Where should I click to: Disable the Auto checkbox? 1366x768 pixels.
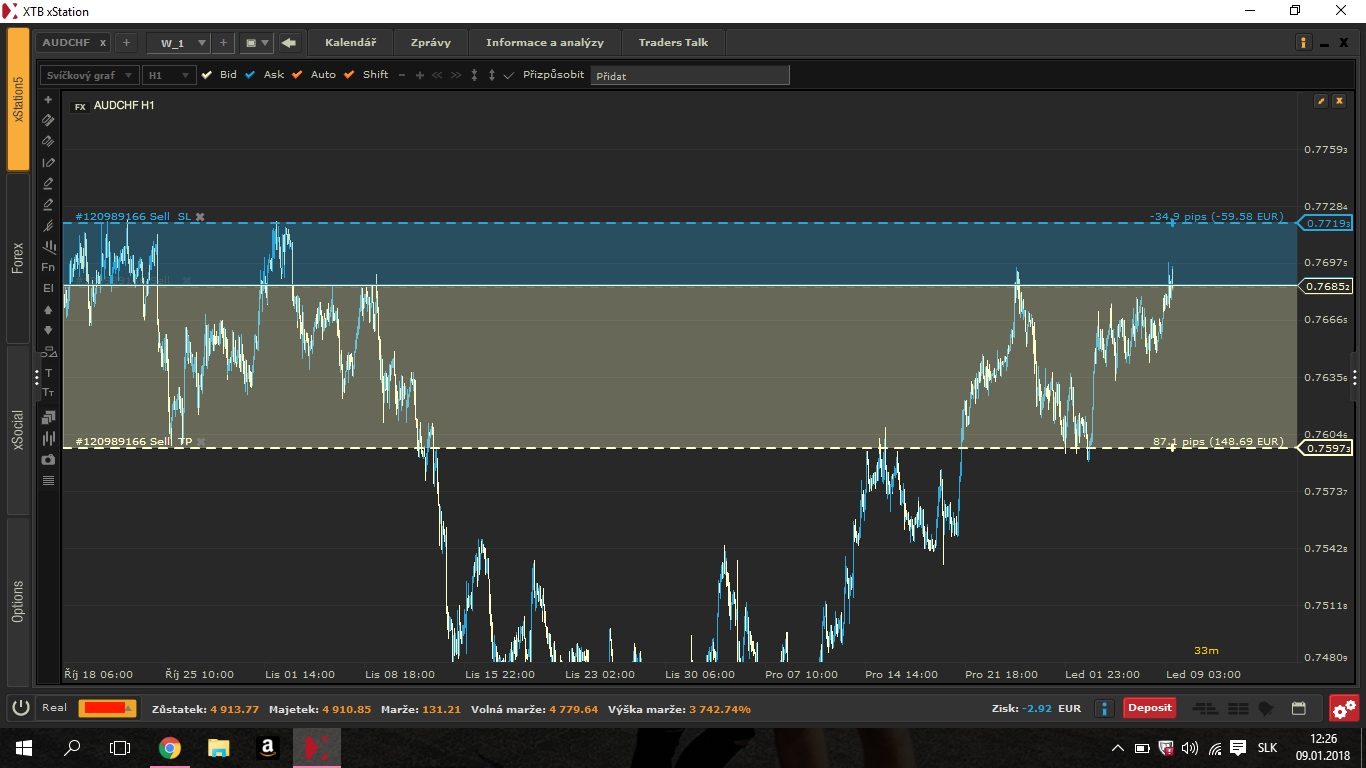(x=297, y=75)
